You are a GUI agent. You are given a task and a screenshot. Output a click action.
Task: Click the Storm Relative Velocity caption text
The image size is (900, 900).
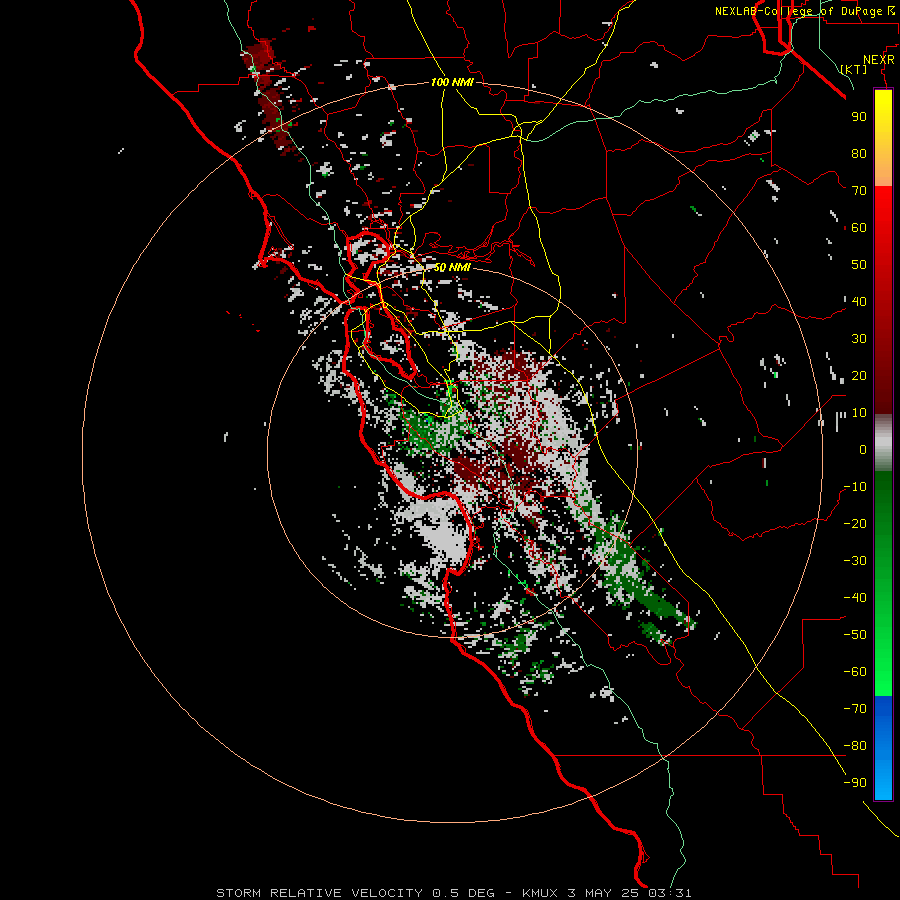454,893
